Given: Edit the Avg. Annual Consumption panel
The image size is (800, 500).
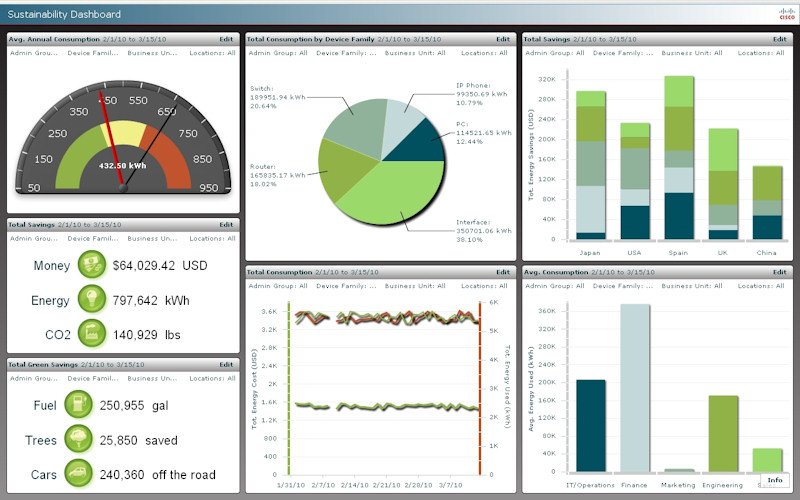Looking at the screenshot, I should click(226, 39).
